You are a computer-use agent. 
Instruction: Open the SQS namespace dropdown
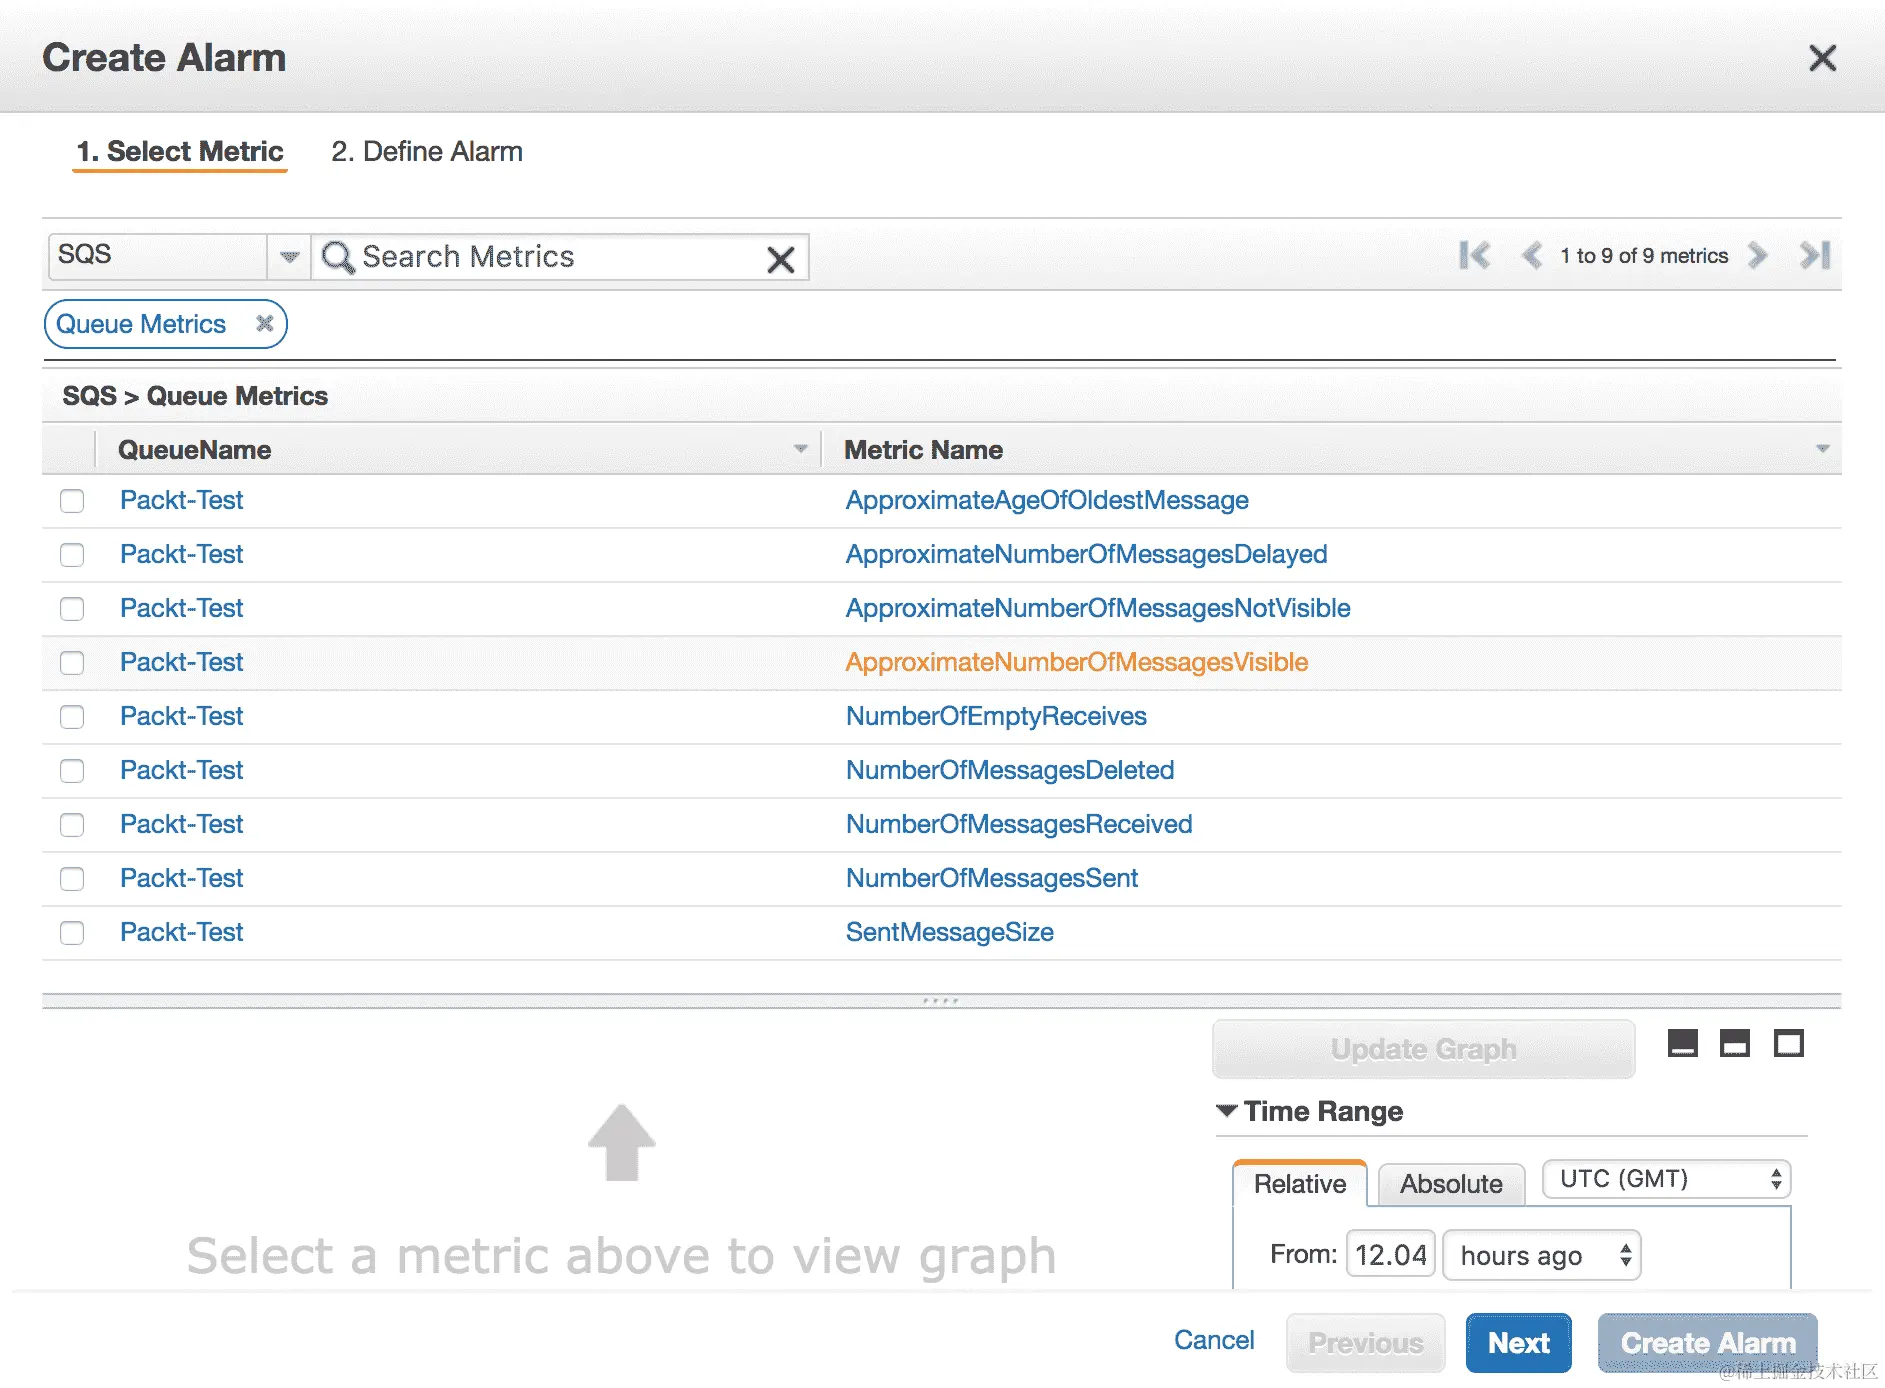pyautogui.click(x=289, y=257)
